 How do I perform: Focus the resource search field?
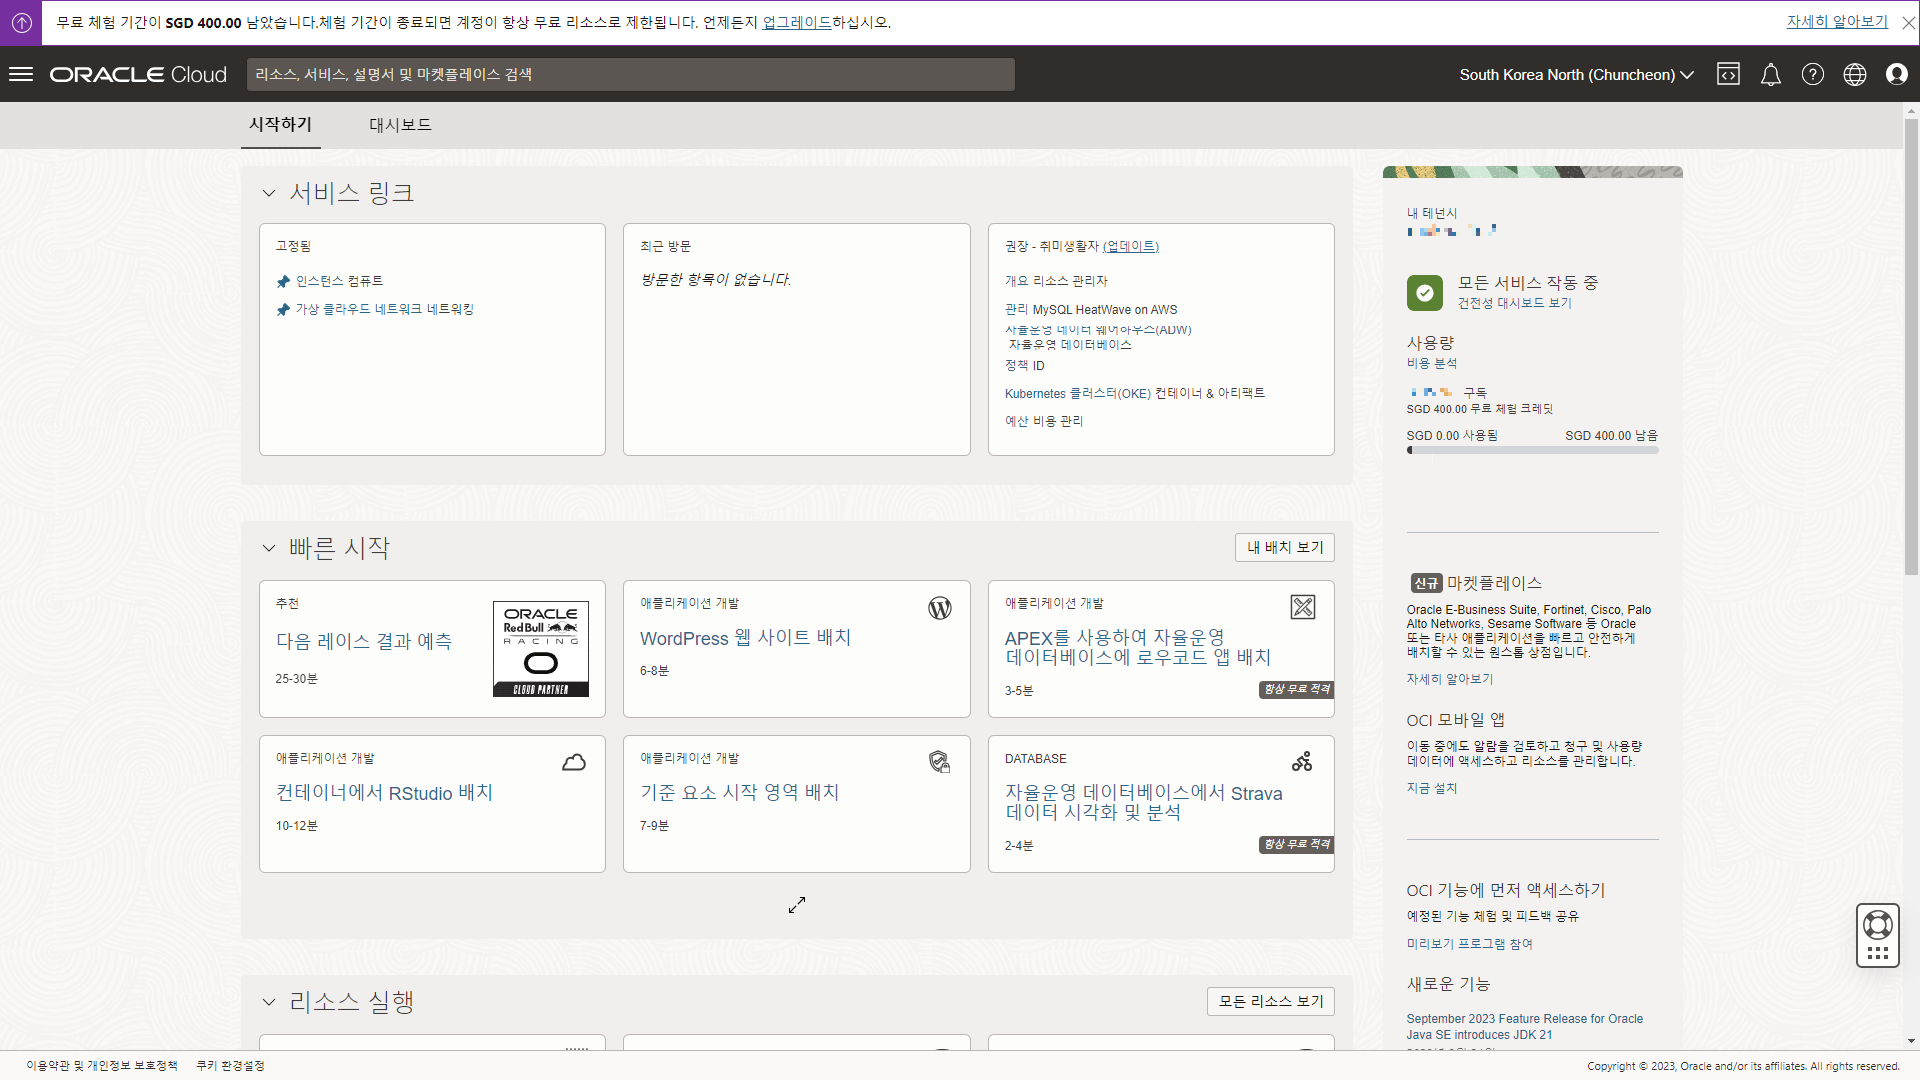click(x=630, y=74)
